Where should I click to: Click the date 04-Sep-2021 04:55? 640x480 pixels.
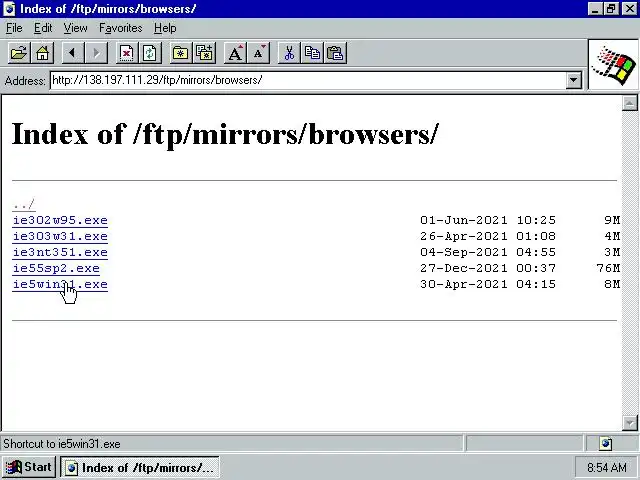coord(488,252)
